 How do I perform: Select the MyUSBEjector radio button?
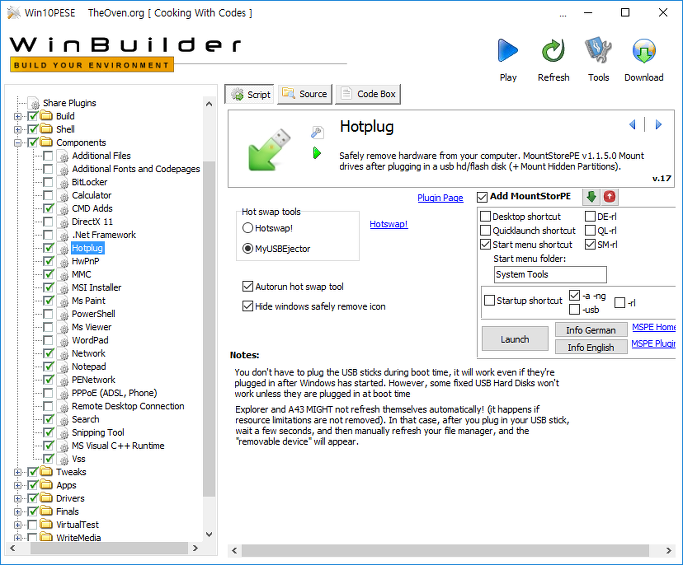pyautogui.click(x=247, y=248)
